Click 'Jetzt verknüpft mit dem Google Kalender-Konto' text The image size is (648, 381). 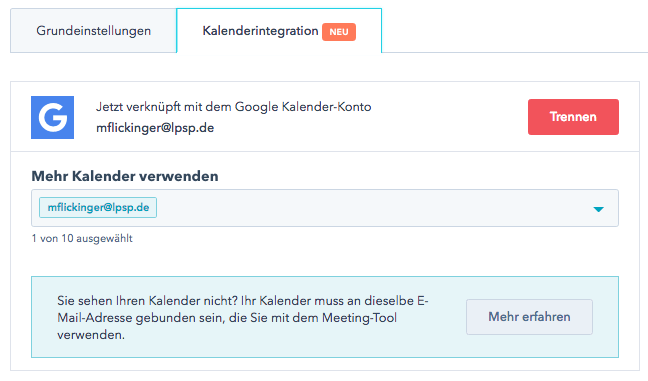[x=233, y=107]
